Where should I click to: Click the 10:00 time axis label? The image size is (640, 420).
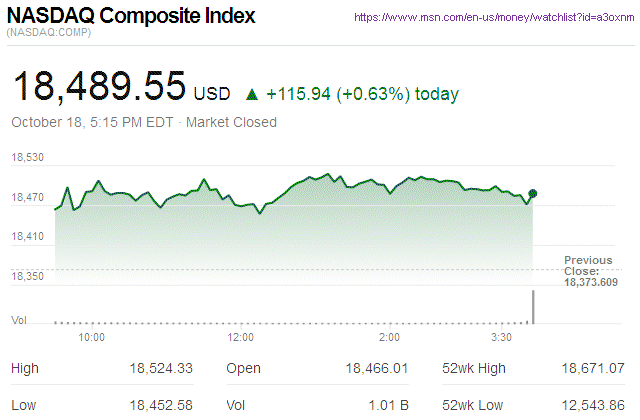click(92, 338)
